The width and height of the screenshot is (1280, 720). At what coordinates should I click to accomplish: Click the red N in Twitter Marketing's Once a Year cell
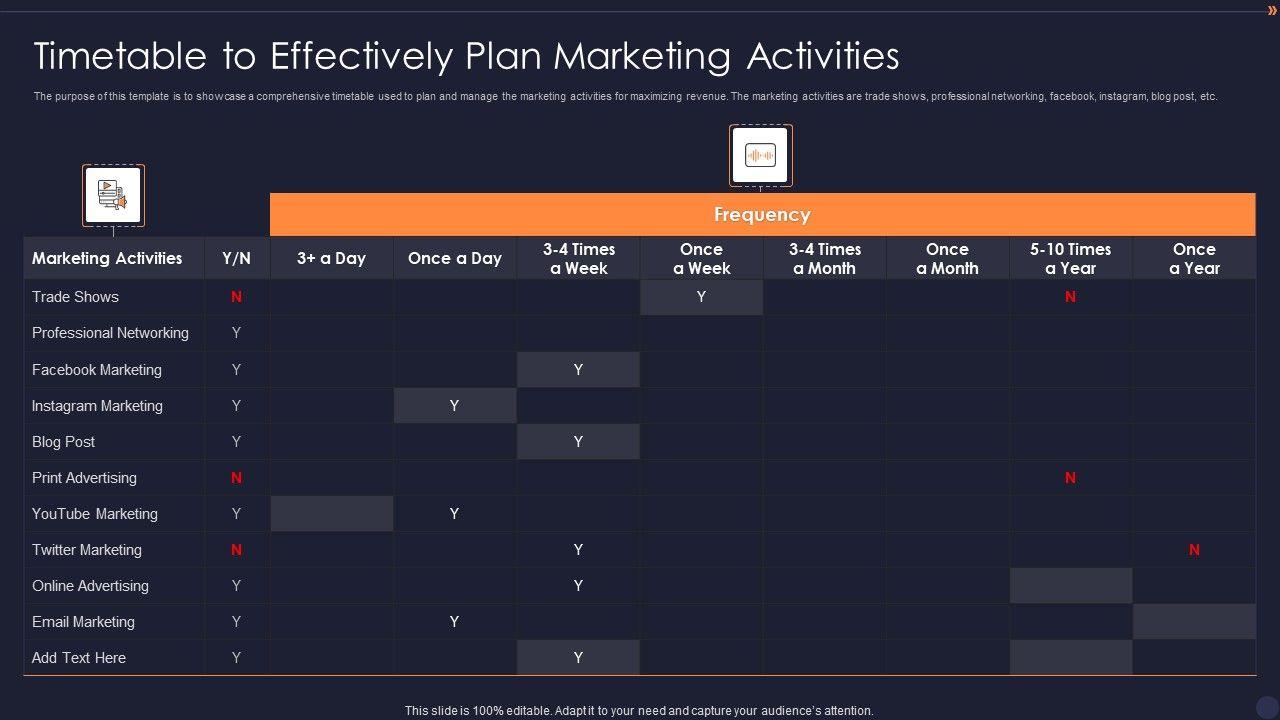click(x=1194, y=550)
